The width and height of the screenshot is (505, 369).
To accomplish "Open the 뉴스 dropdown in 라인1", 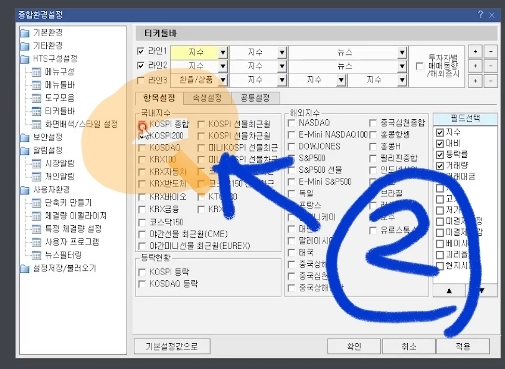I will pyautogui.click(x=402, y=53).
